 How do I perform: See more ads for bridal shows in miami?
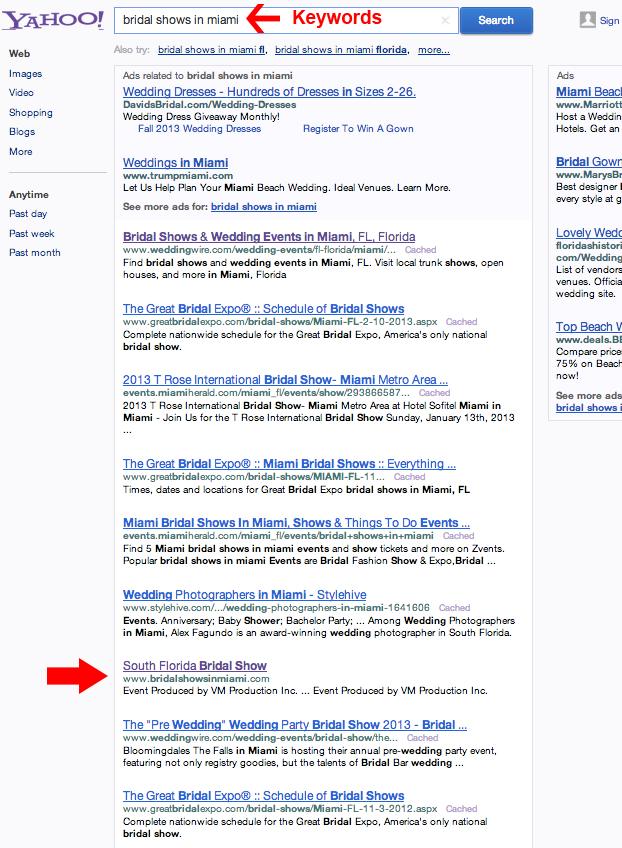point(263,207)
